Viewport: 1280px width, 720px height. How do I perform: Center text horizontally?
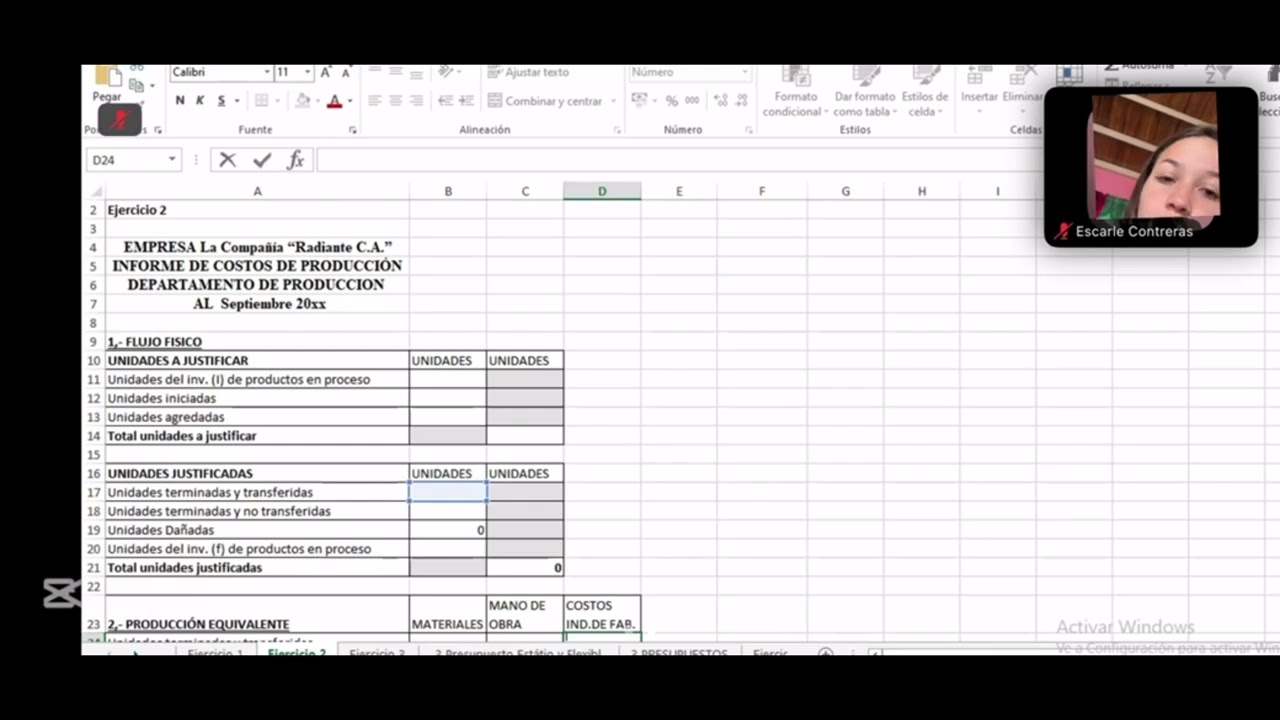[x=396, y=100]
